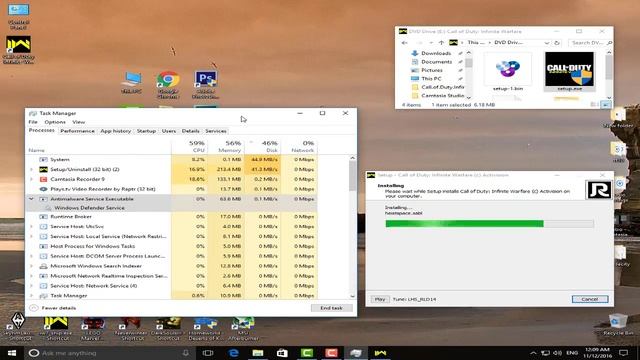Expand Microsoft Windows Search Indexer row

31,266
